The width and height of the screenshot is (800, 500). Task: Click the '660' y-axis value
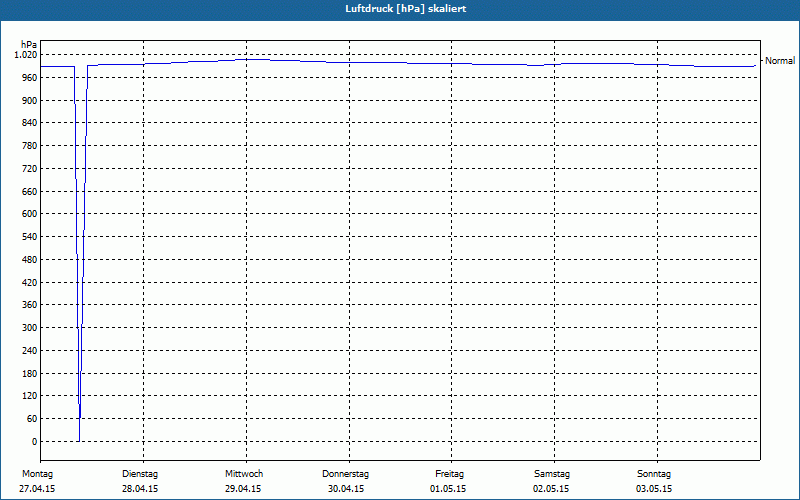(x=31, y=192)
